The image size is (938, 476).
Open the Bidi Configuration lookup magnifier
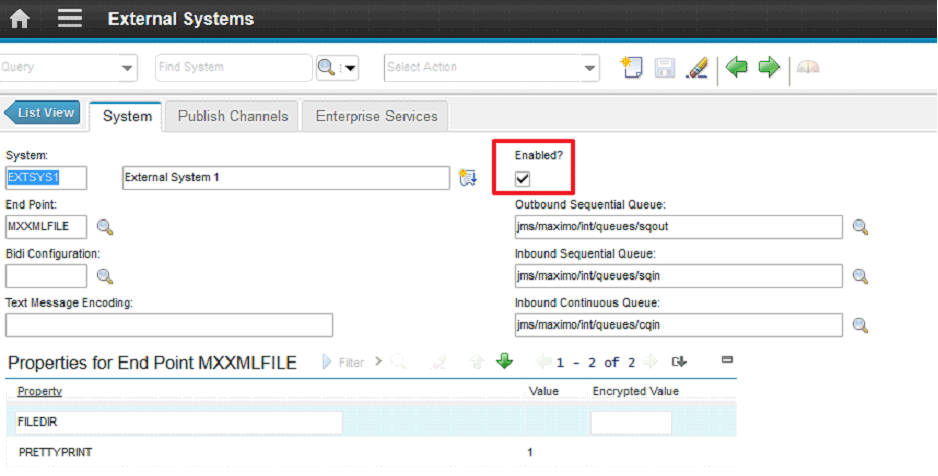pos(105,276)
